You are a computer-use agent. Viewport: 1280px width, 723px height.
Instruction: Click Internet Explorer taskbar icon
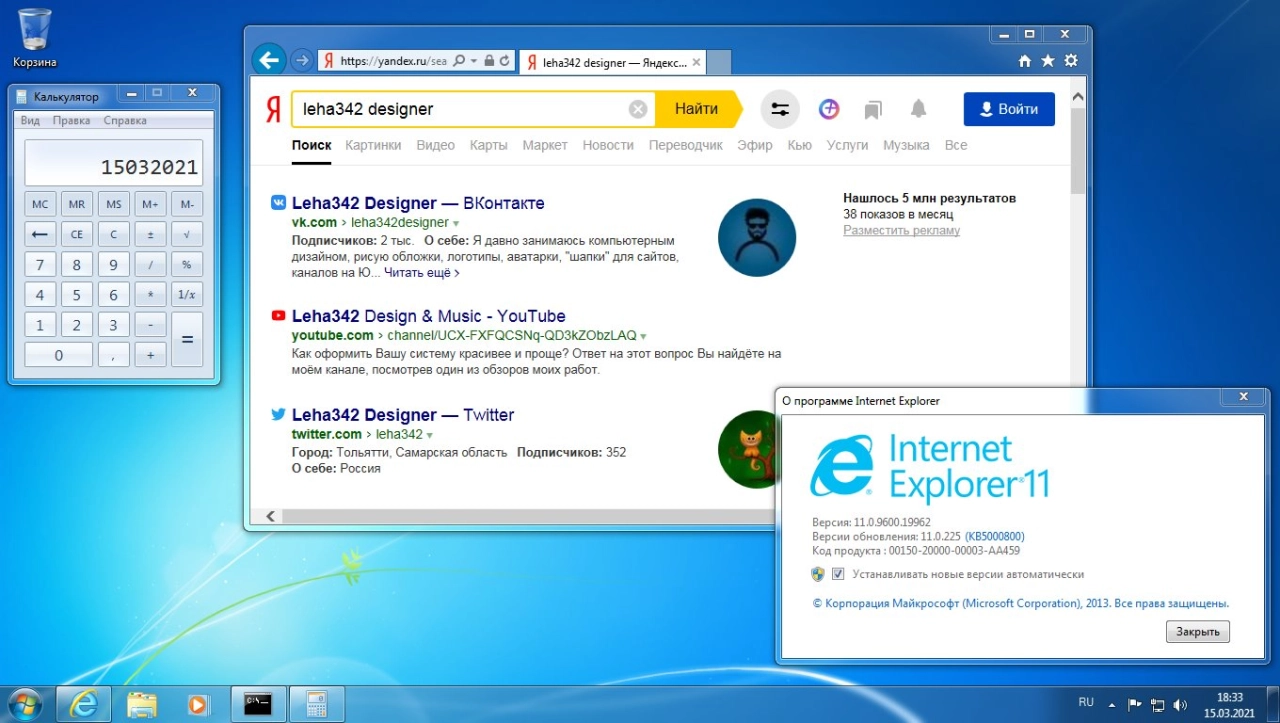83,704
